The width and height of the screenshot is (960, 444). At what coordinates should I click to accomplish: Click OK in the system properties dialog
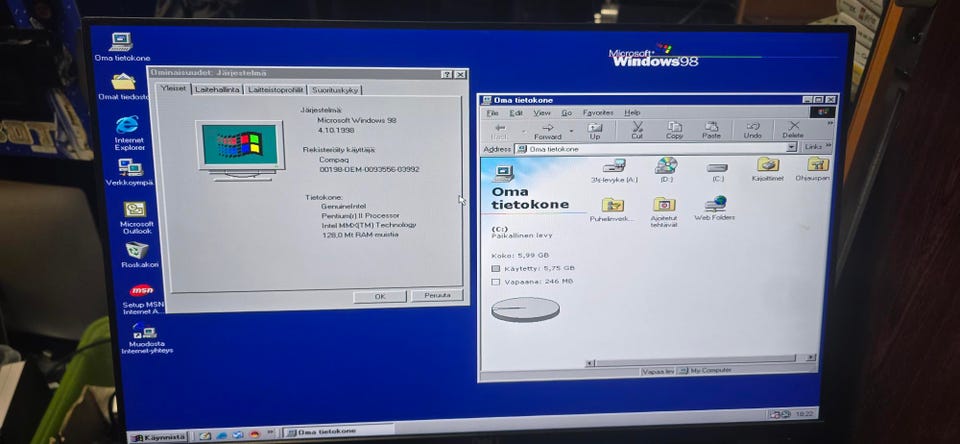coord(380,296)
